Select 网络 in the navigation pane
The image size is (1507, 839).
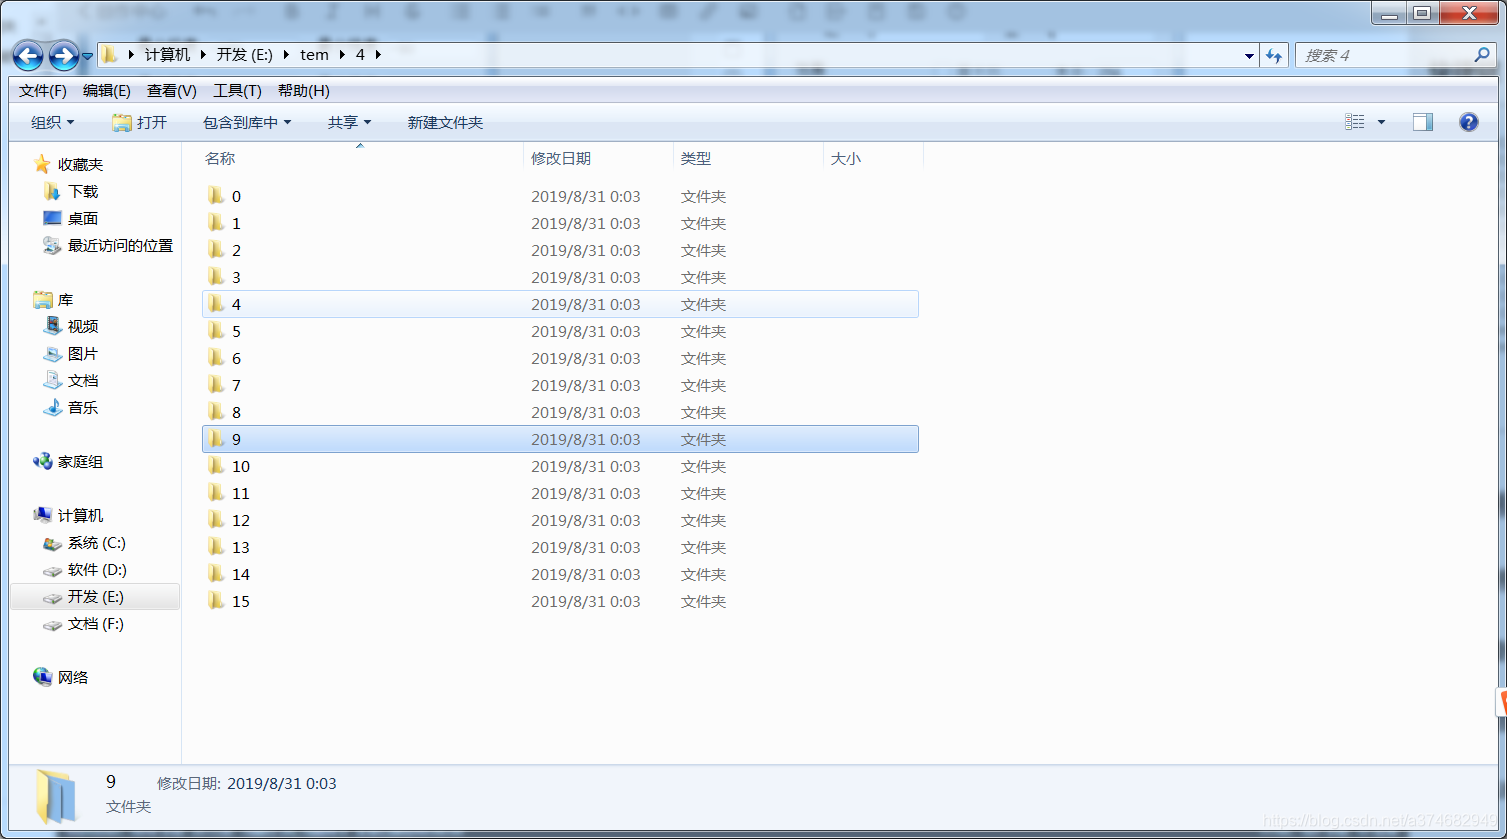pyautogui.click(x=73, y=677)
